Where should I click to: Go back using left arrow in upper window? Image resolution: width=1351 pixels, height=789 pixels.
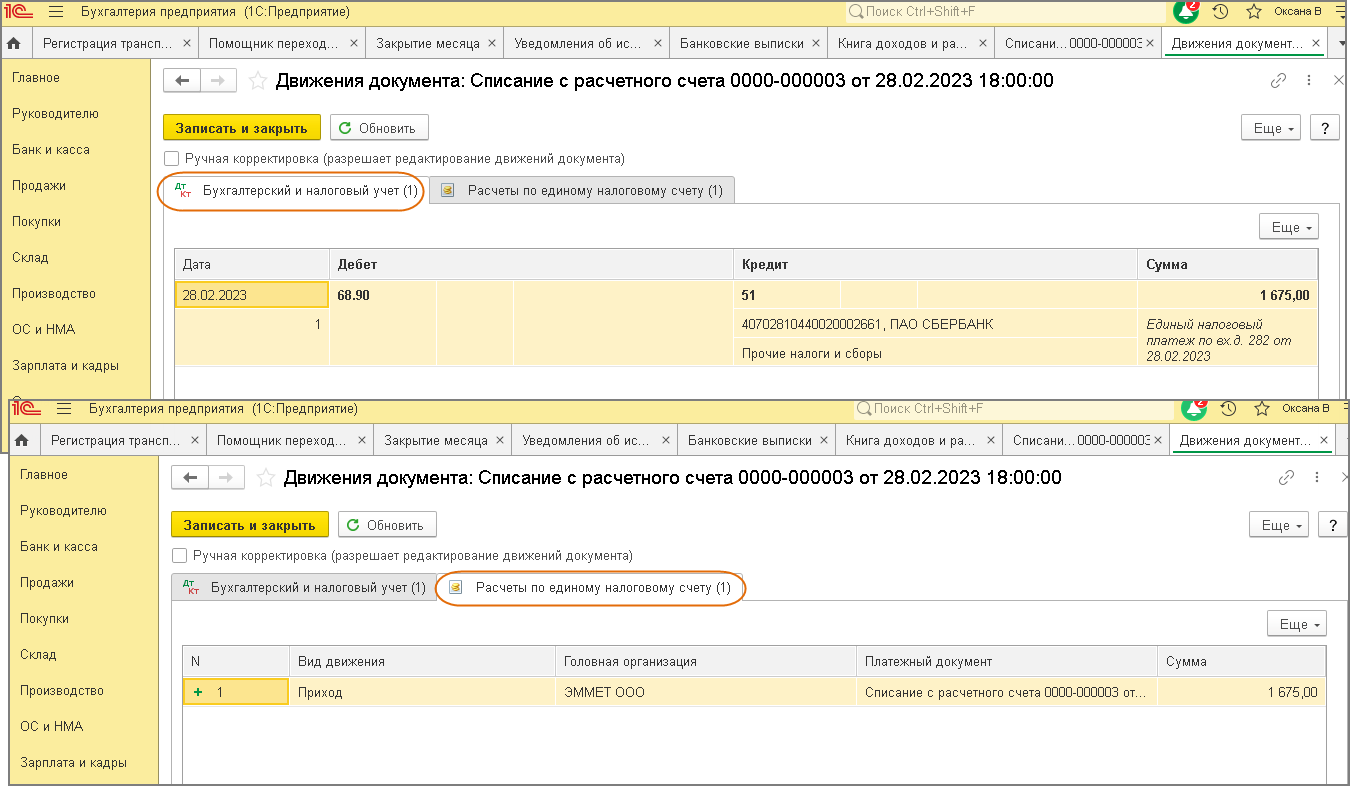[x=182, y=81]
